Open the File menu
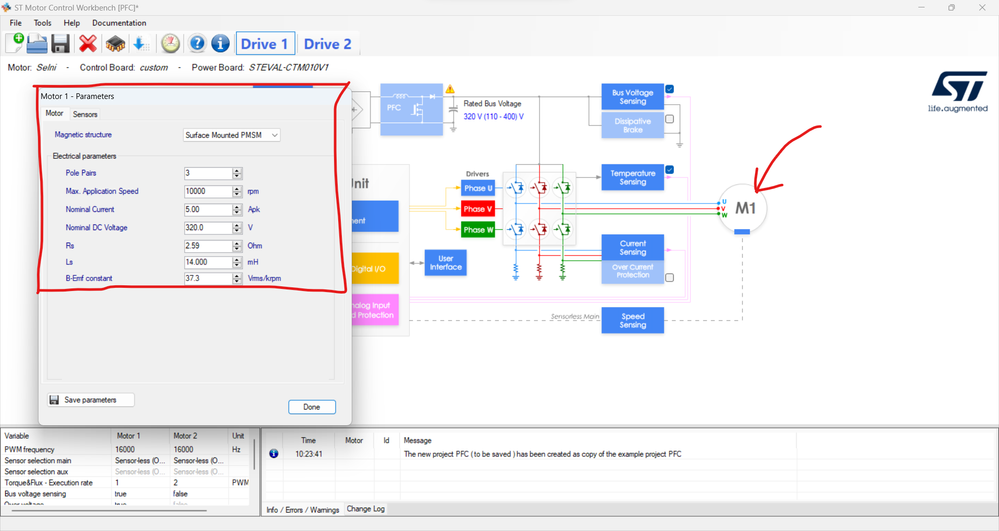This screenshot has width=999, height=531. tap(15, 23)
